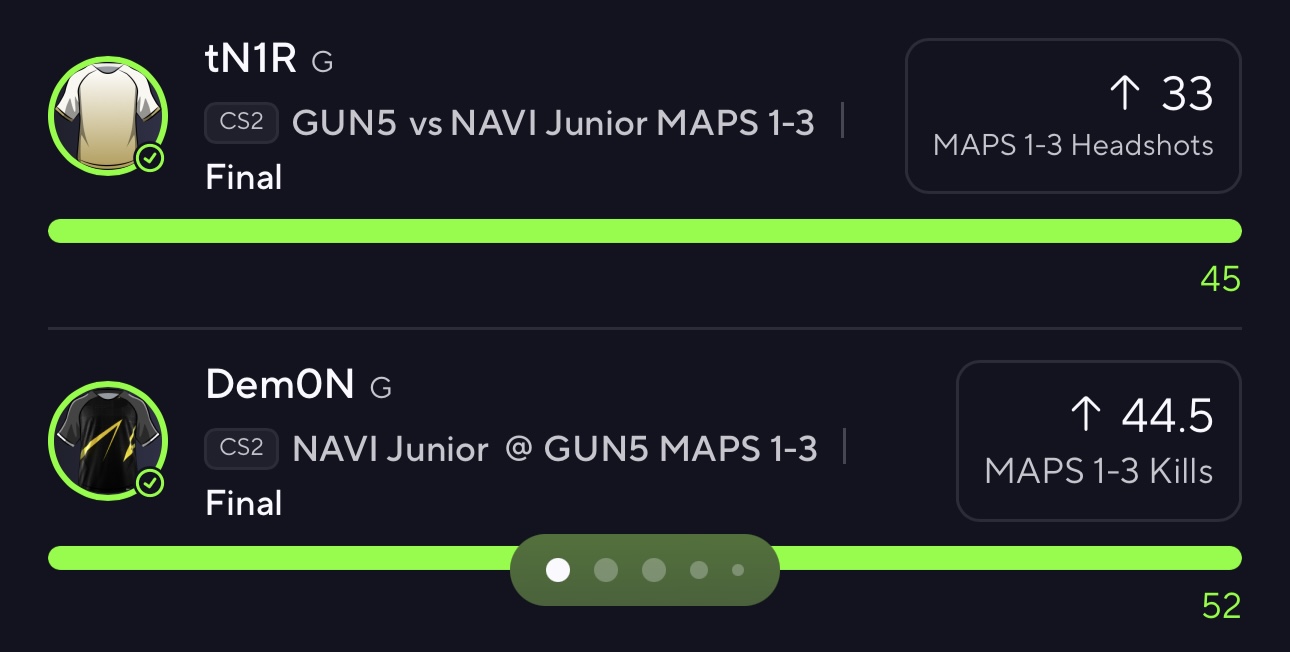Tap the CS2 badge beside NAVI Junior @ GUN5

[x=241, y=448]
